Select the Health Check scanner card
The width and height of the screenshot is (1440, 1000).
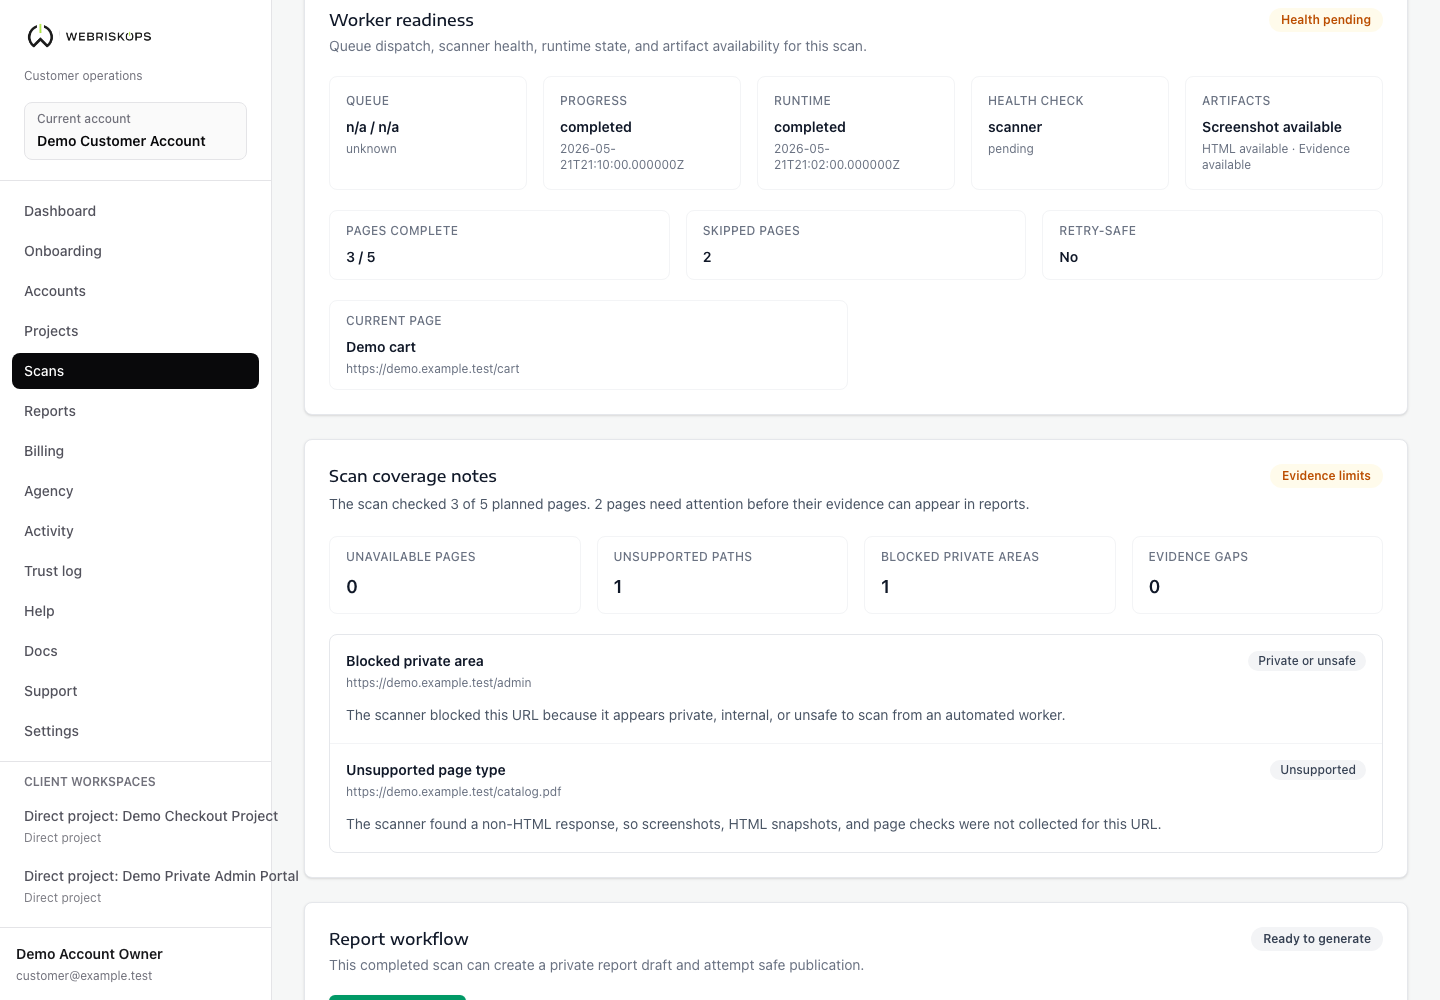[1070, 133]
